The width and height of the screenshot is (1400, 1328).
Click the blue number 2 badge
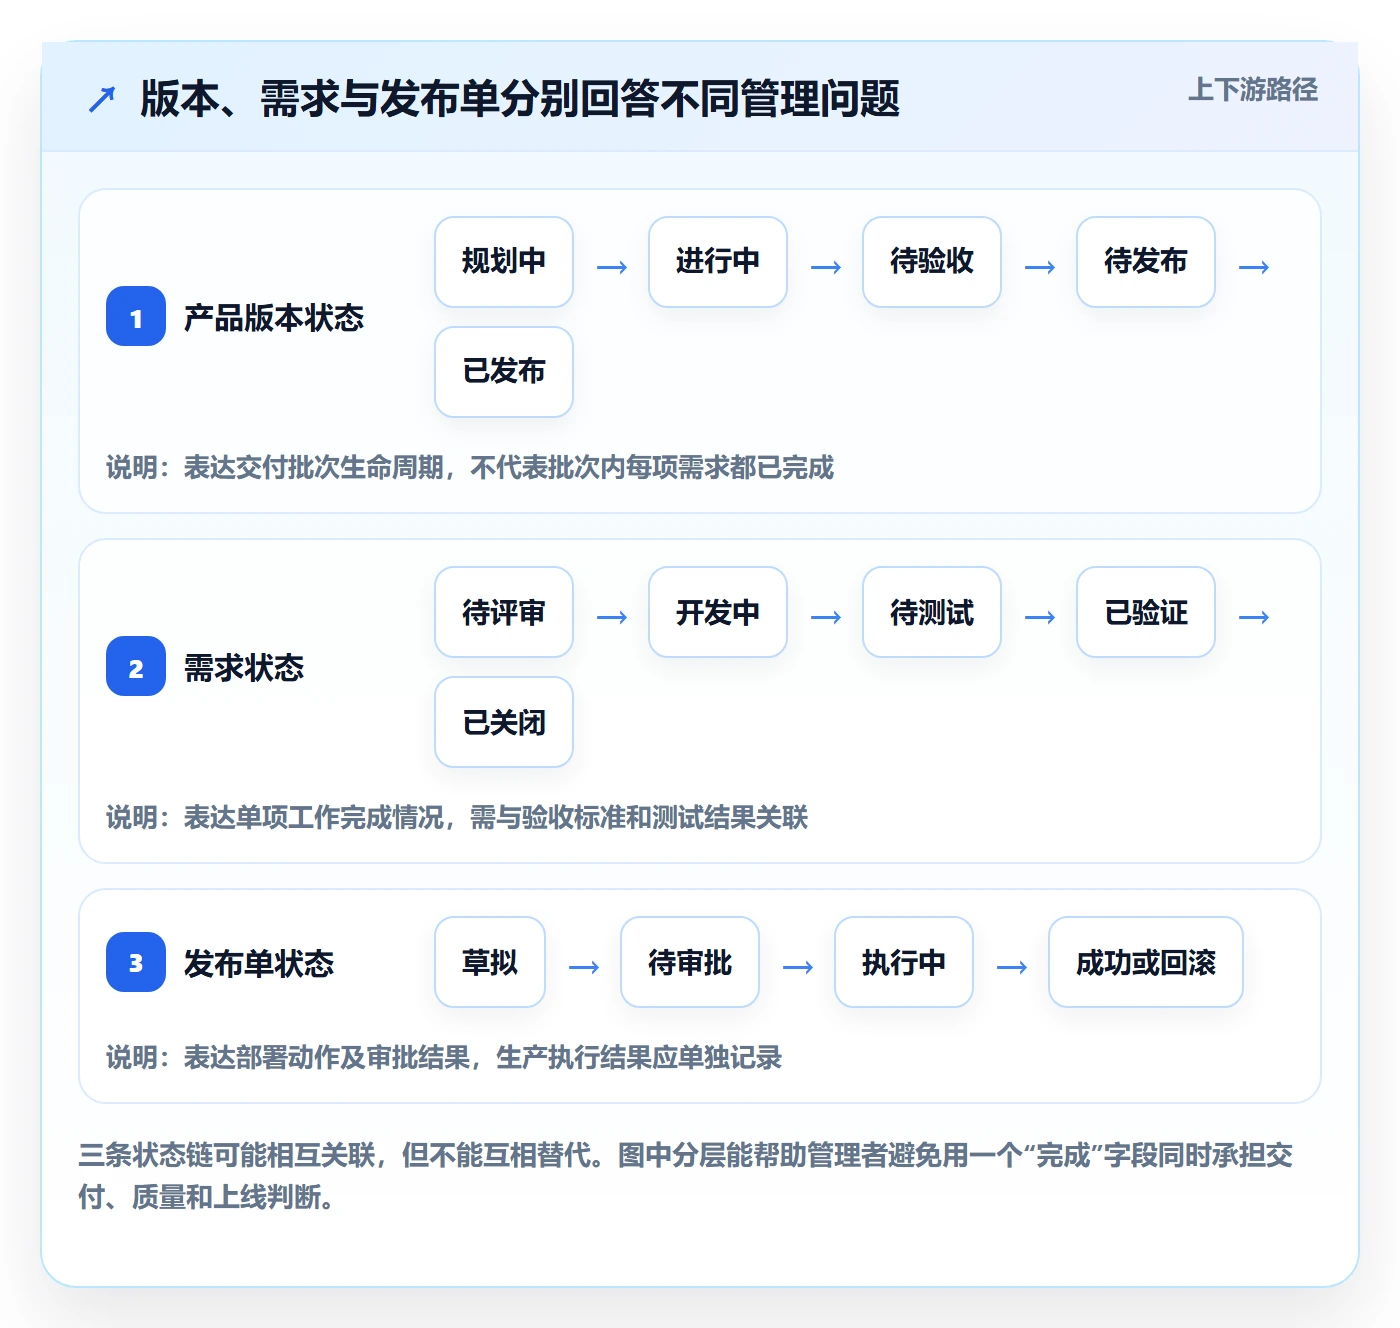(136, 667)
